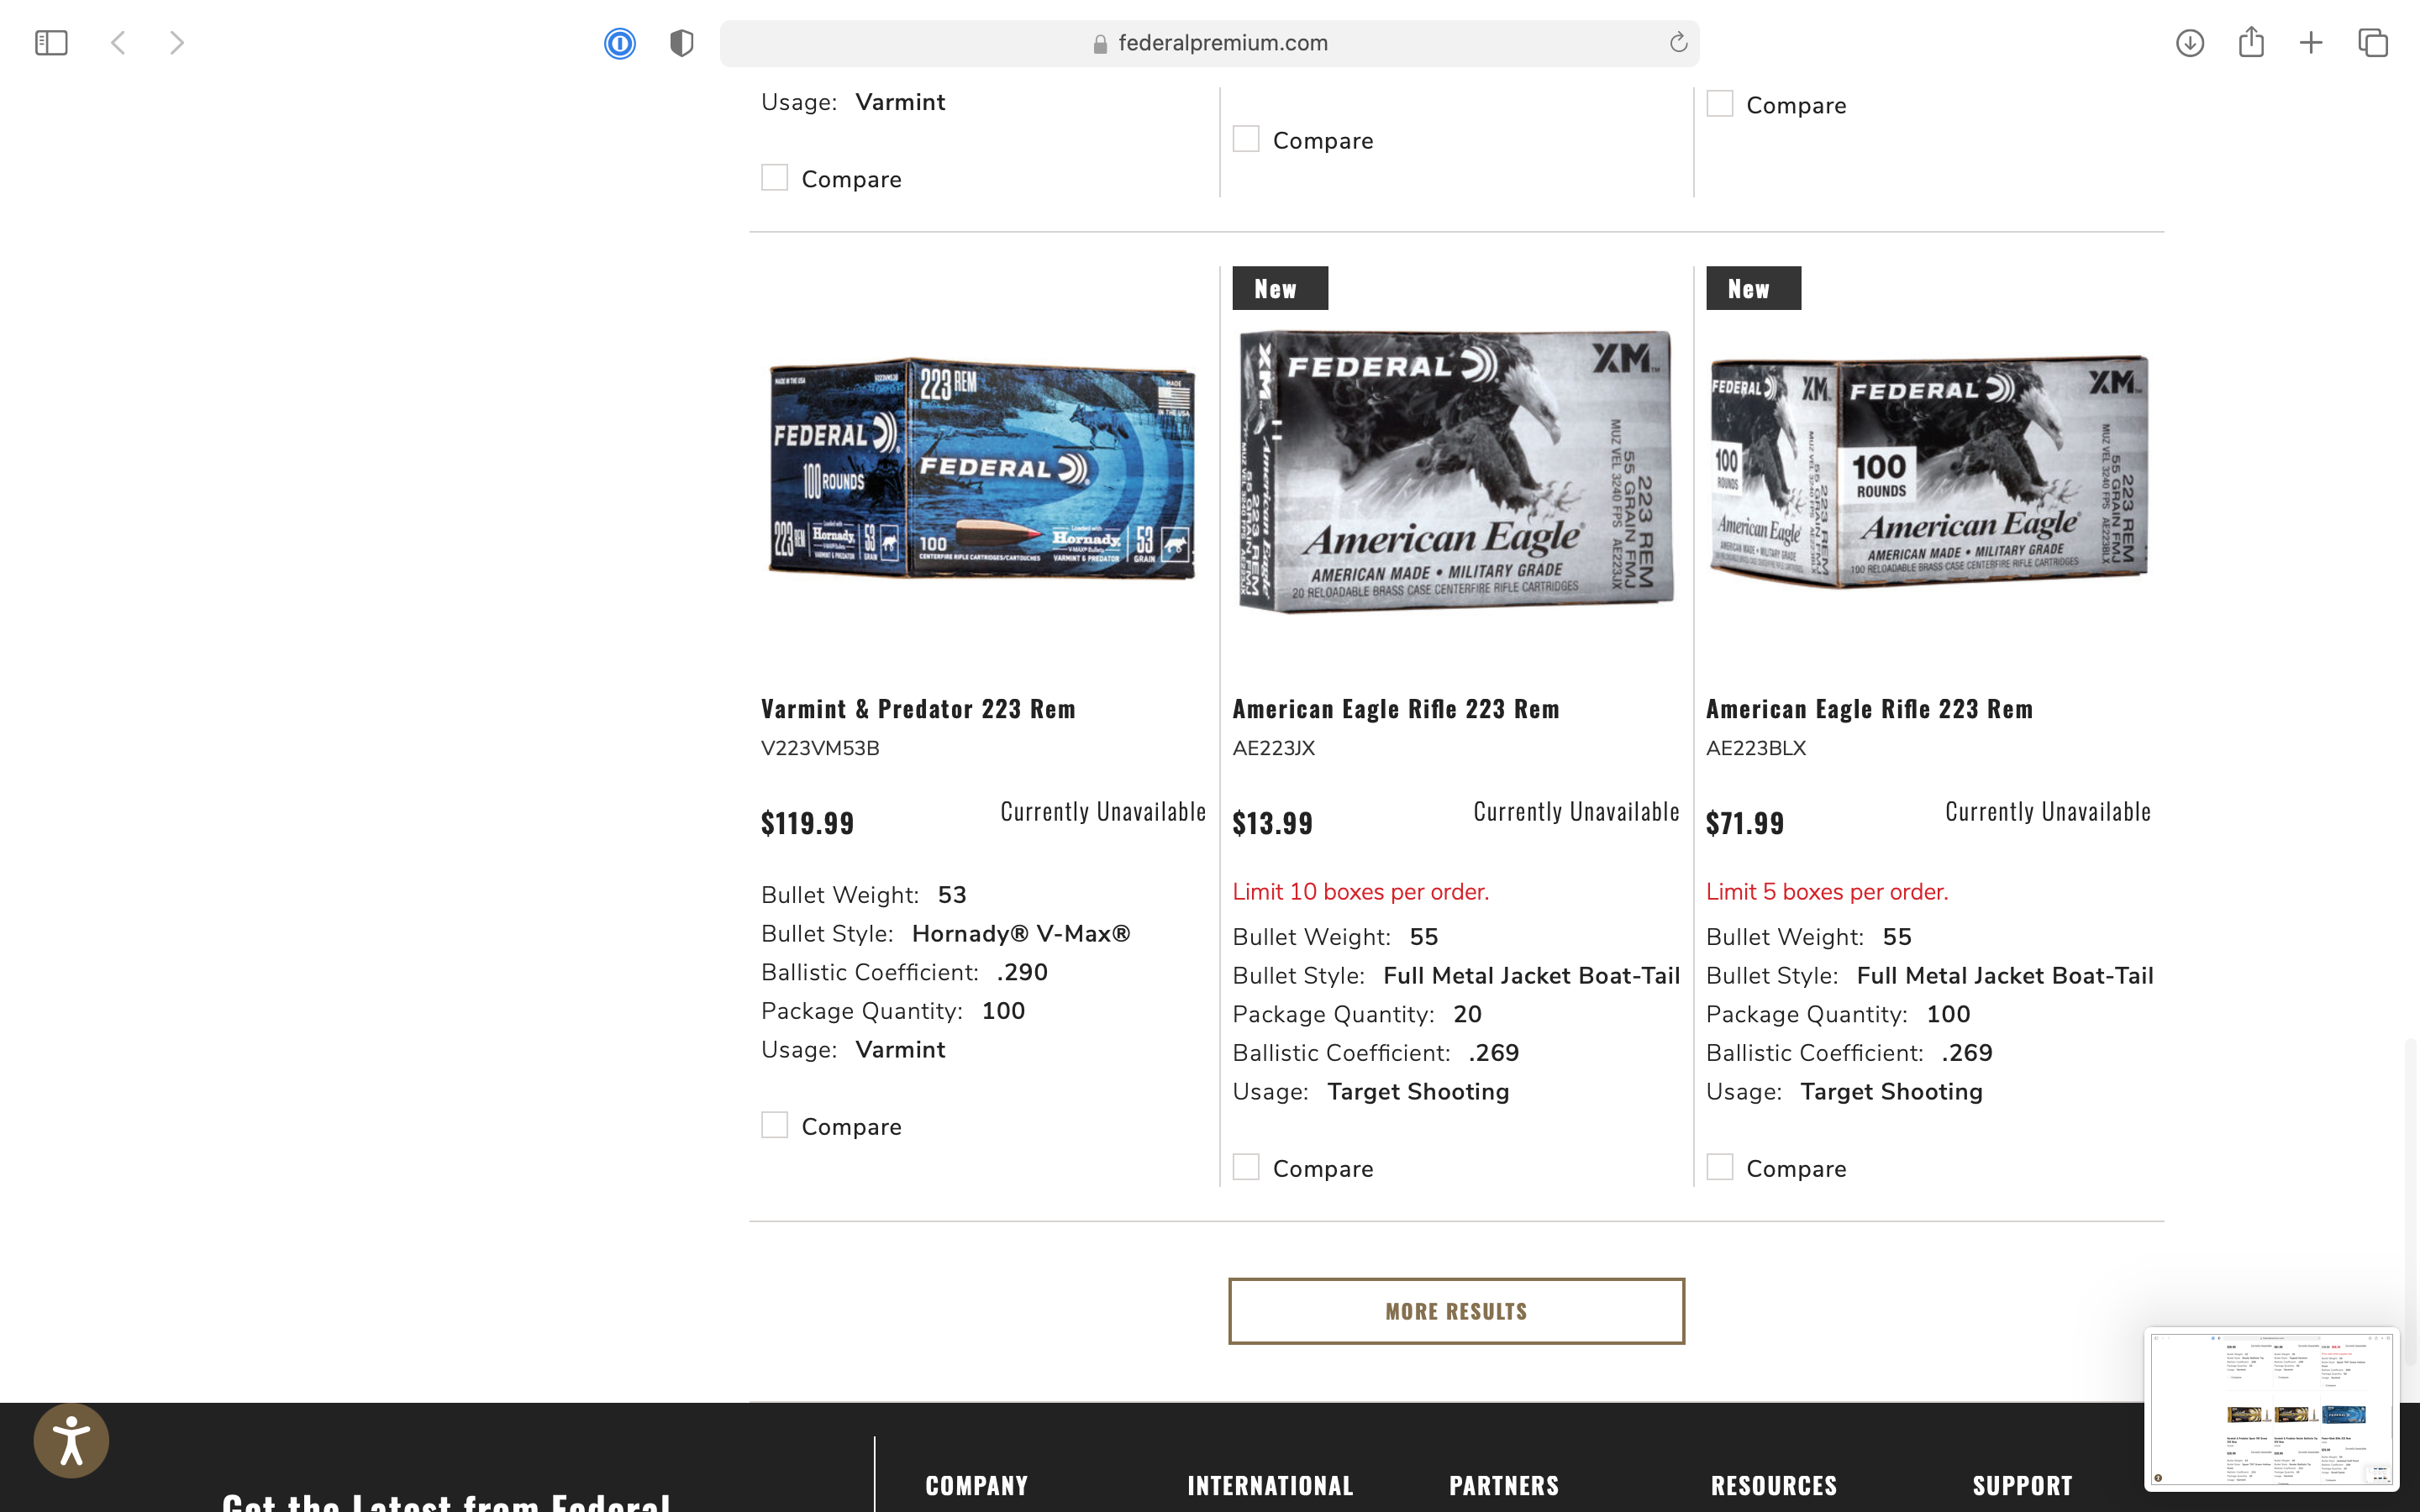Tick Compare for Varmint & Predator V223VM53B
The height and width of the screenshot is (1512, 2420).
(774, 1125)
